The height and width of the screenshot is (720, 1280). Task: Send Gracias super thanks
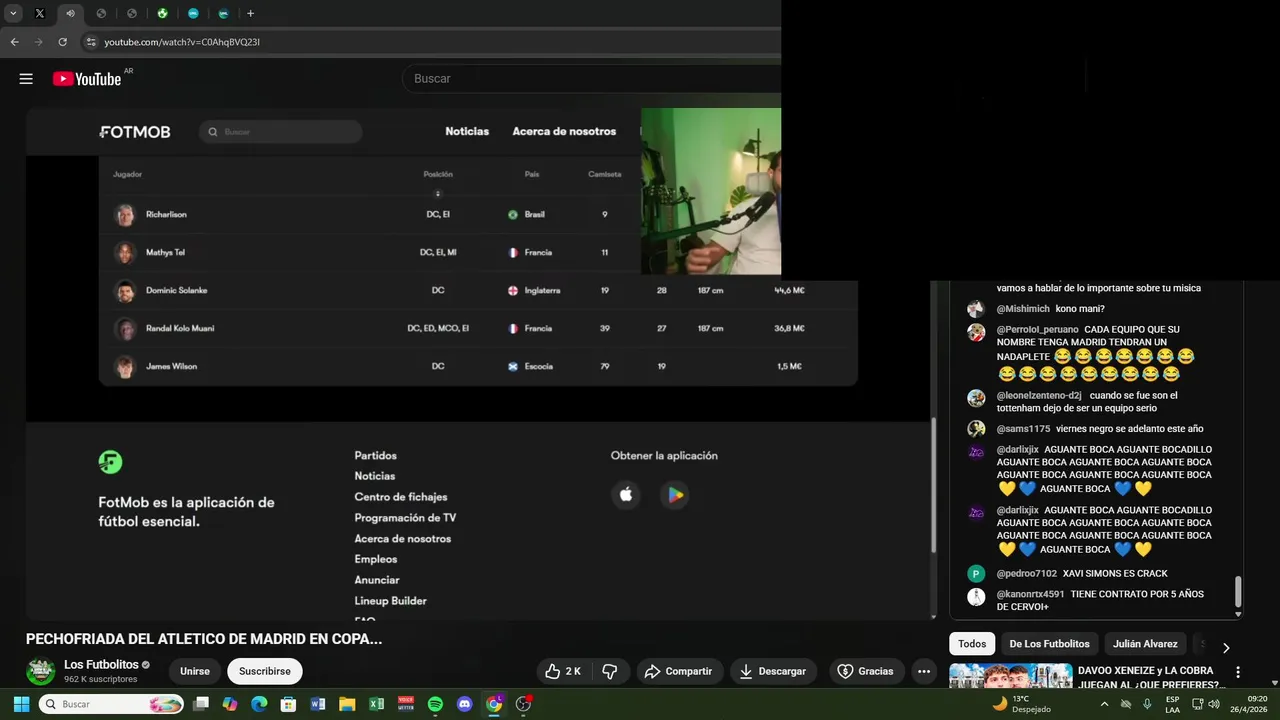(865, 671)
